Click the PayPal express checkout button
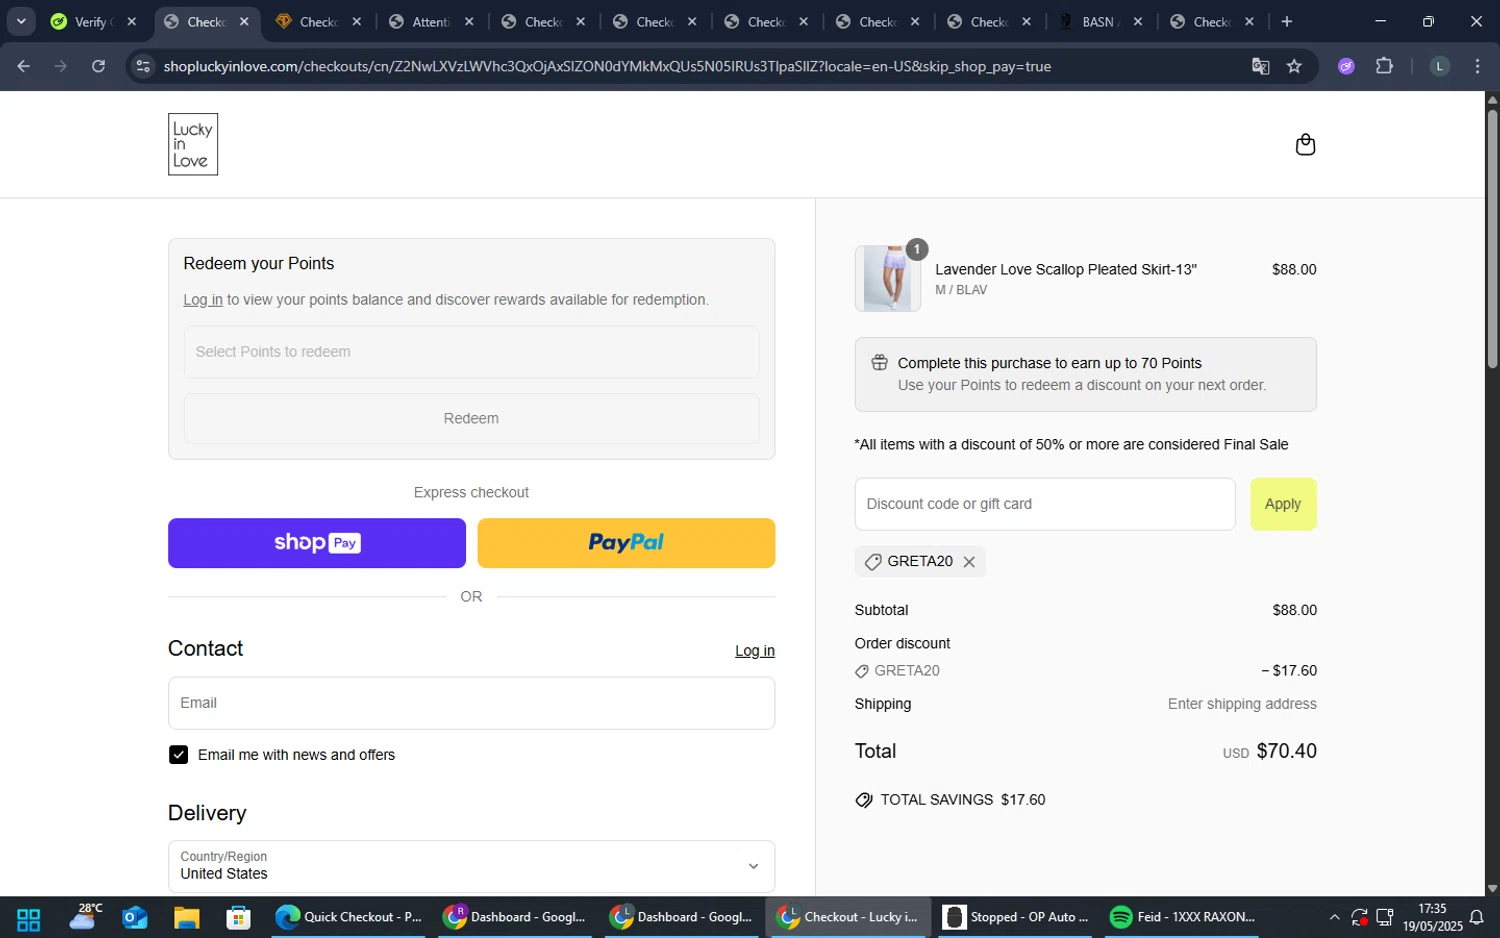This screenshot has width=1500, height=938. click(626, 543)
